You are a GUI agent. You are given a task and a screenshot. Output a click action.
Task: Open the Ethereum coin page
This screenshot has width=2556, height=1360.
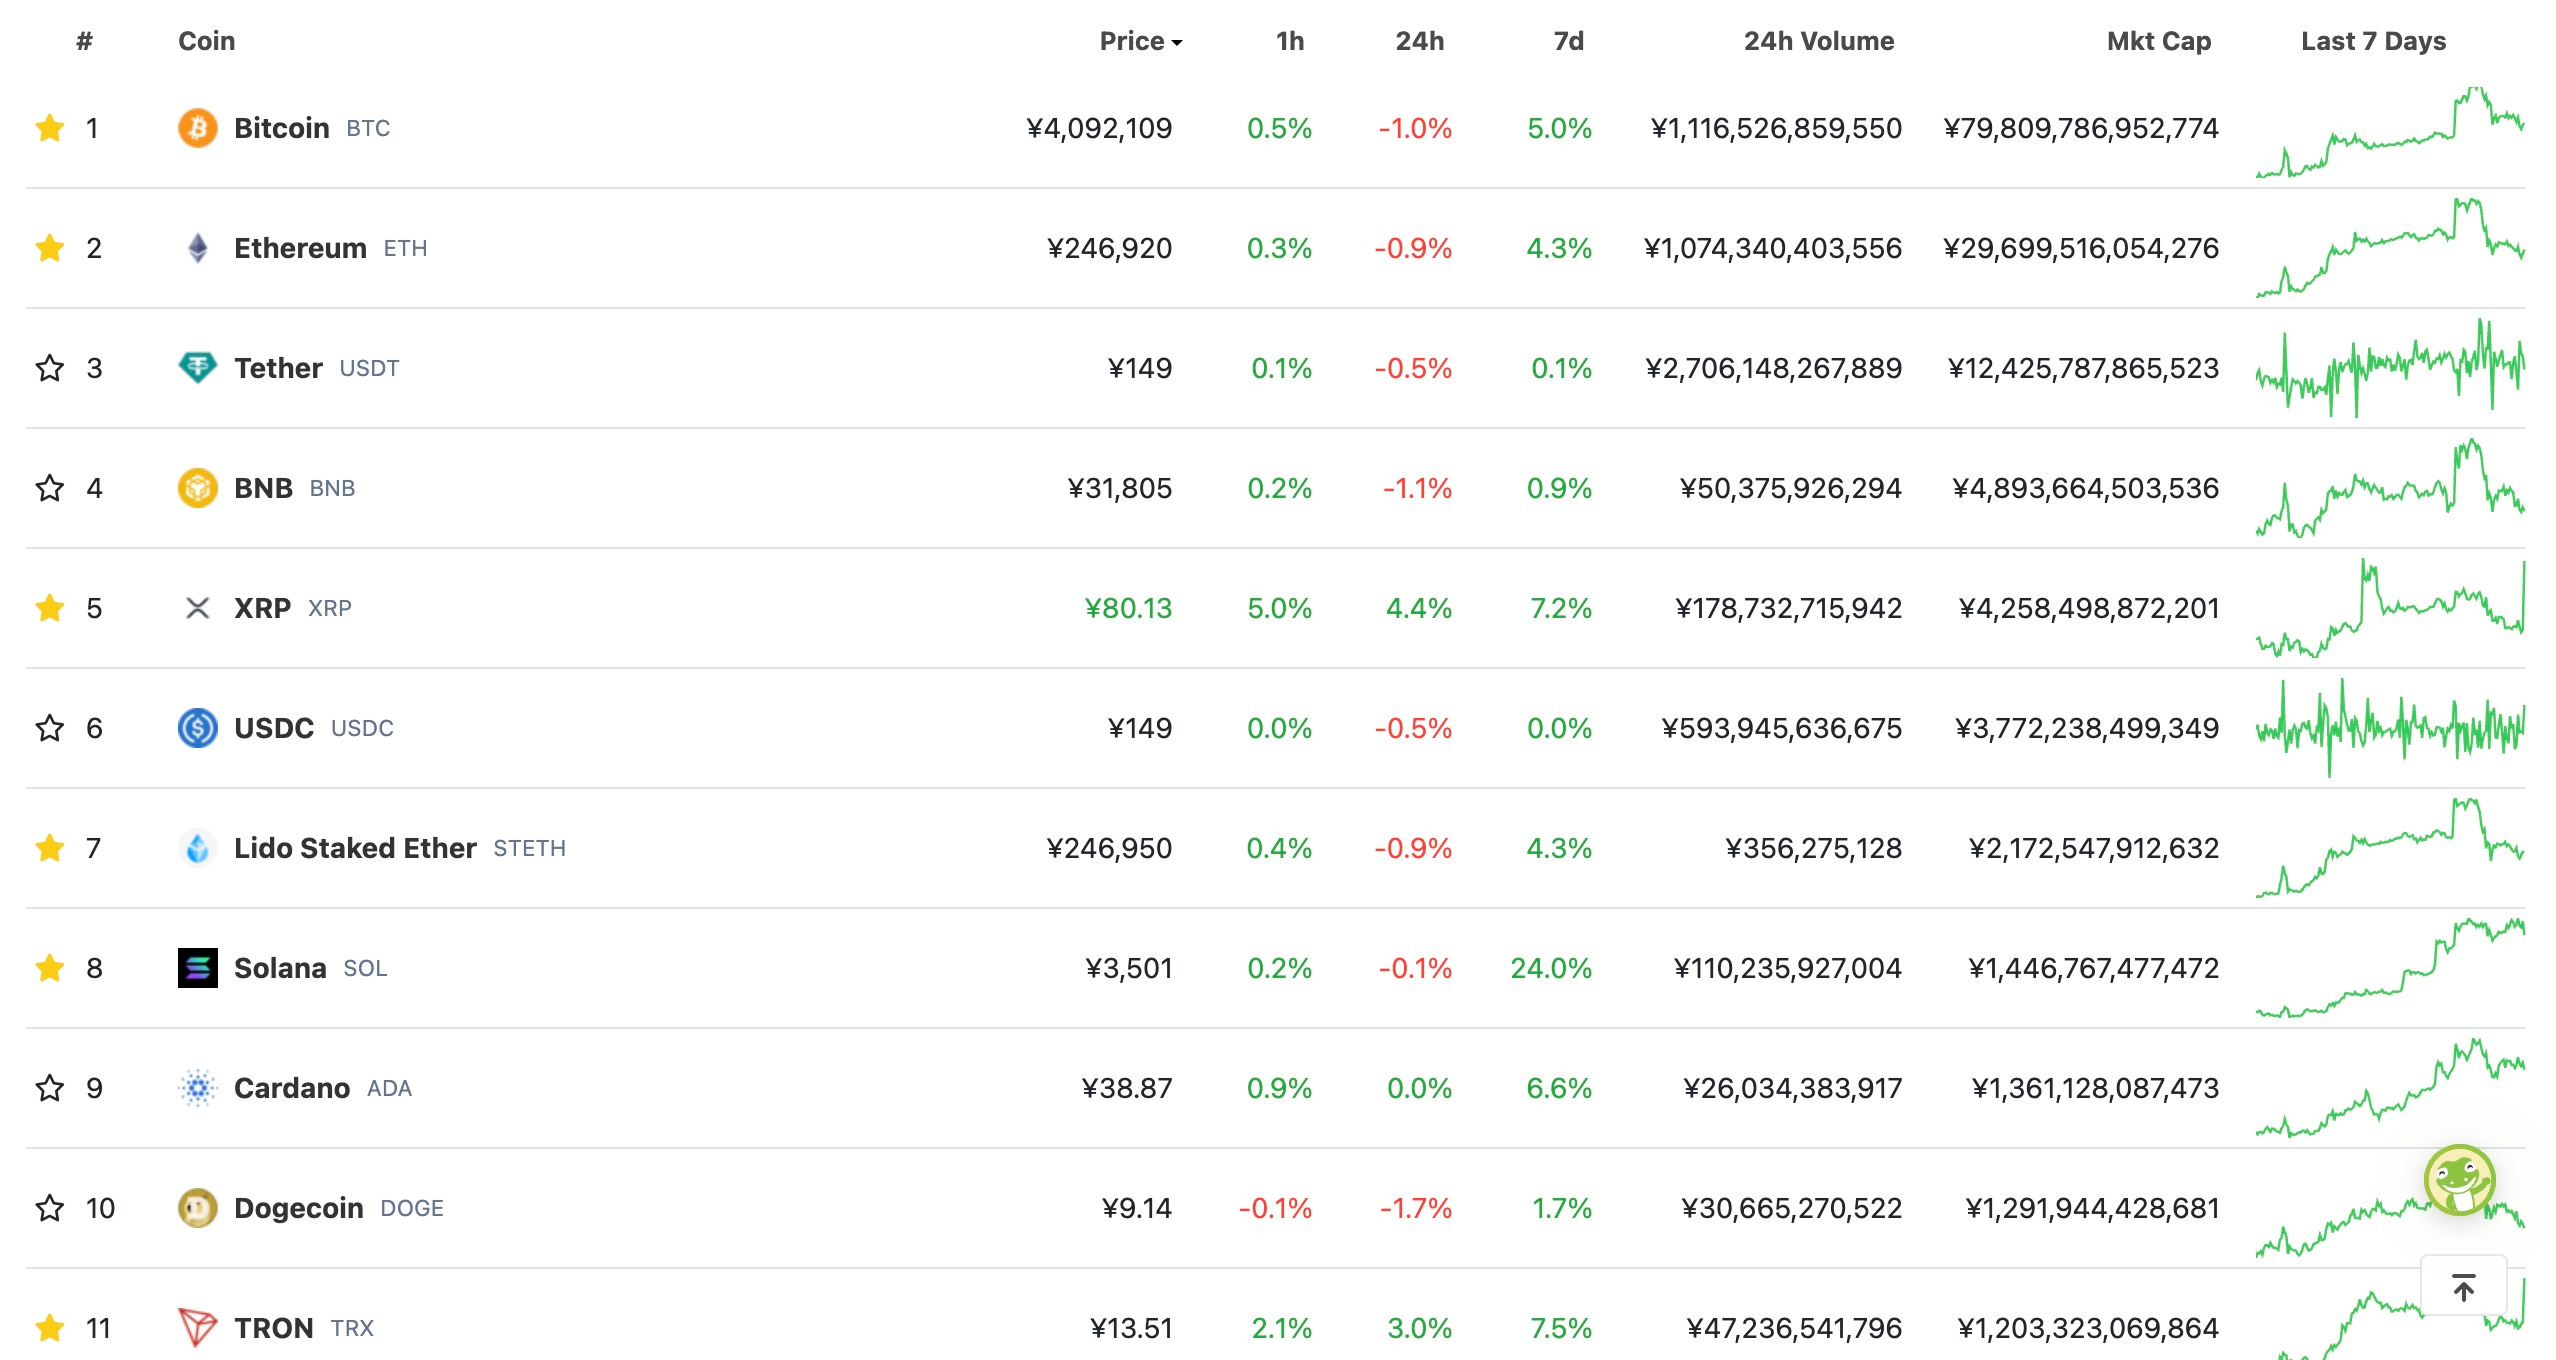pyautogui.click(x=300, y=248)
